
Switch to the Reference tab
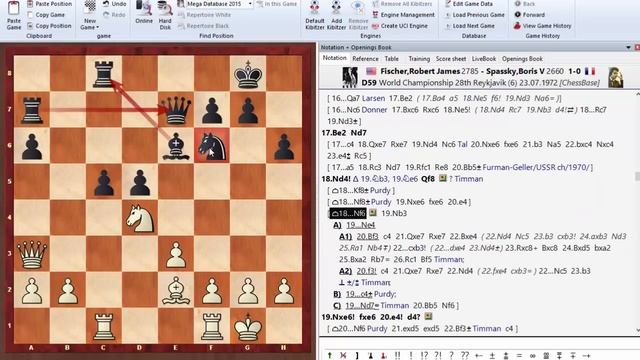pyautogui.click(x=365, y=59)
